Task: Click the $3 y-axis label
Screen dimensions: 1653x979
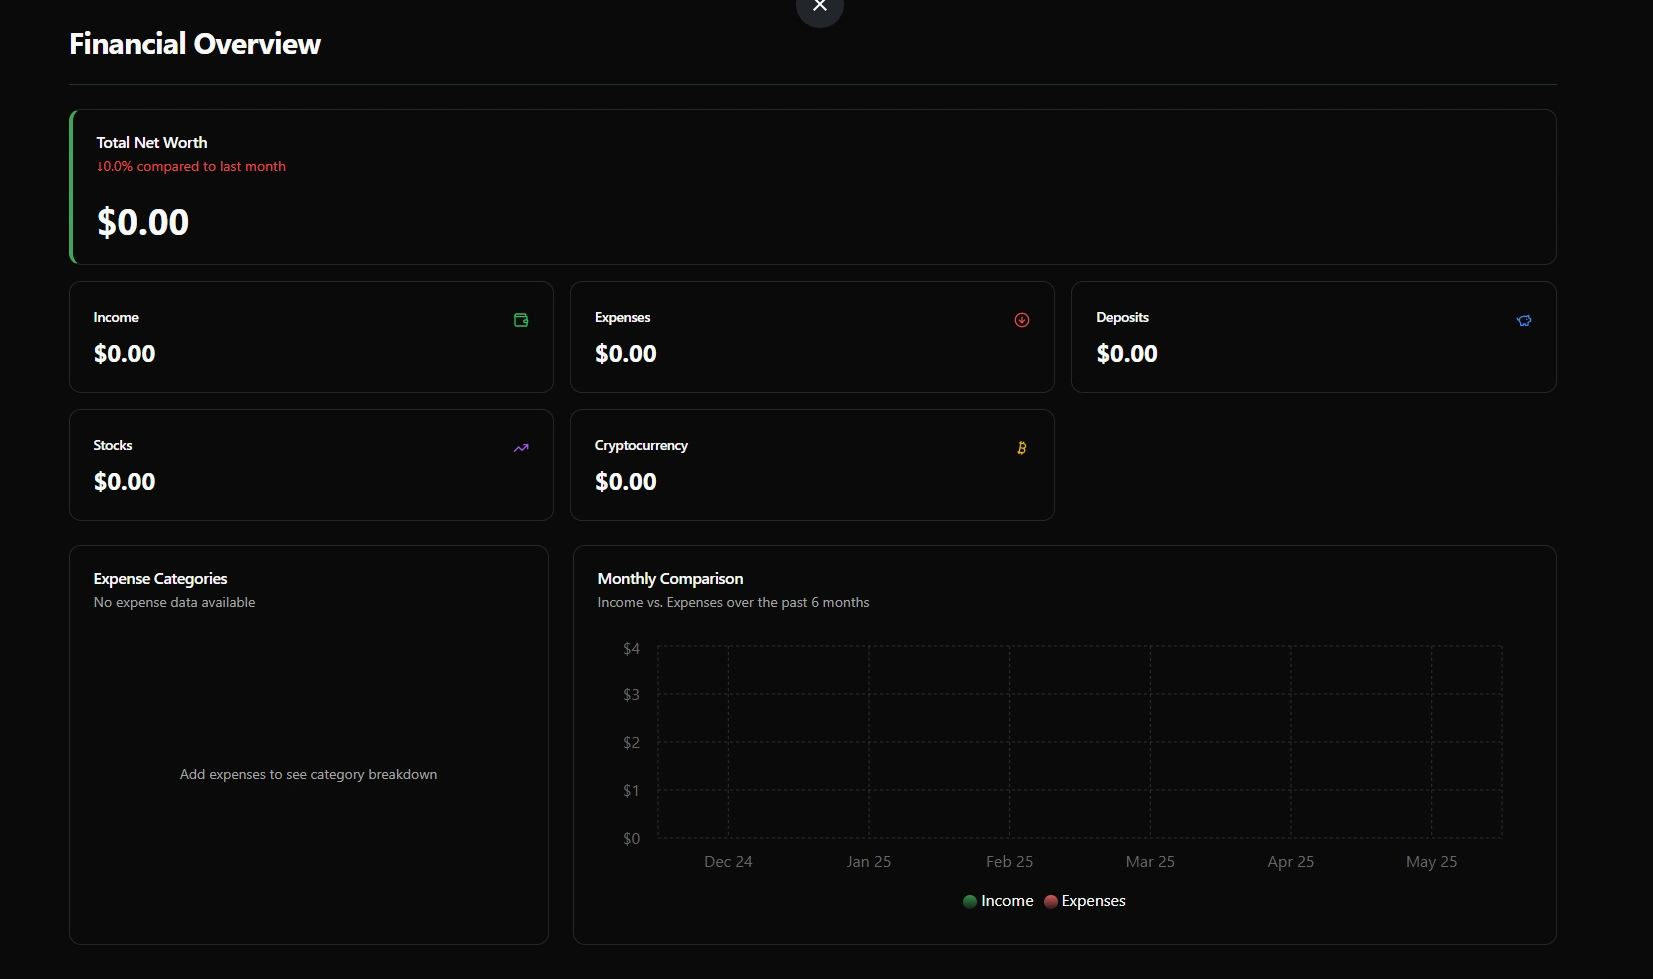Action: click(631, 695)
